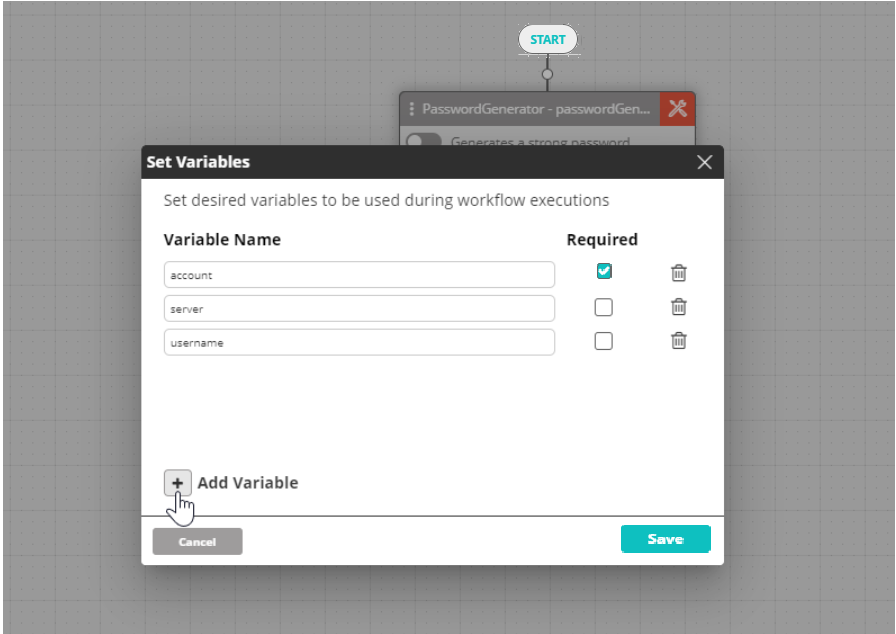Screen dimensions: 896x634
Task: Delete the account variable row
Action: click(x=678, y=273)
